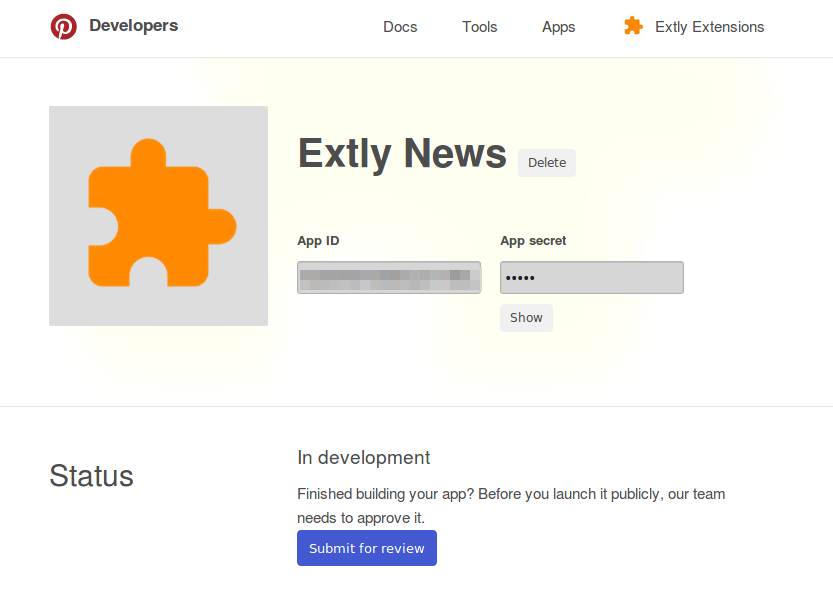Image resolution: width=833 pixels, height=607 pixels.
Task: Submit the app for review
Action: (367, 548)
